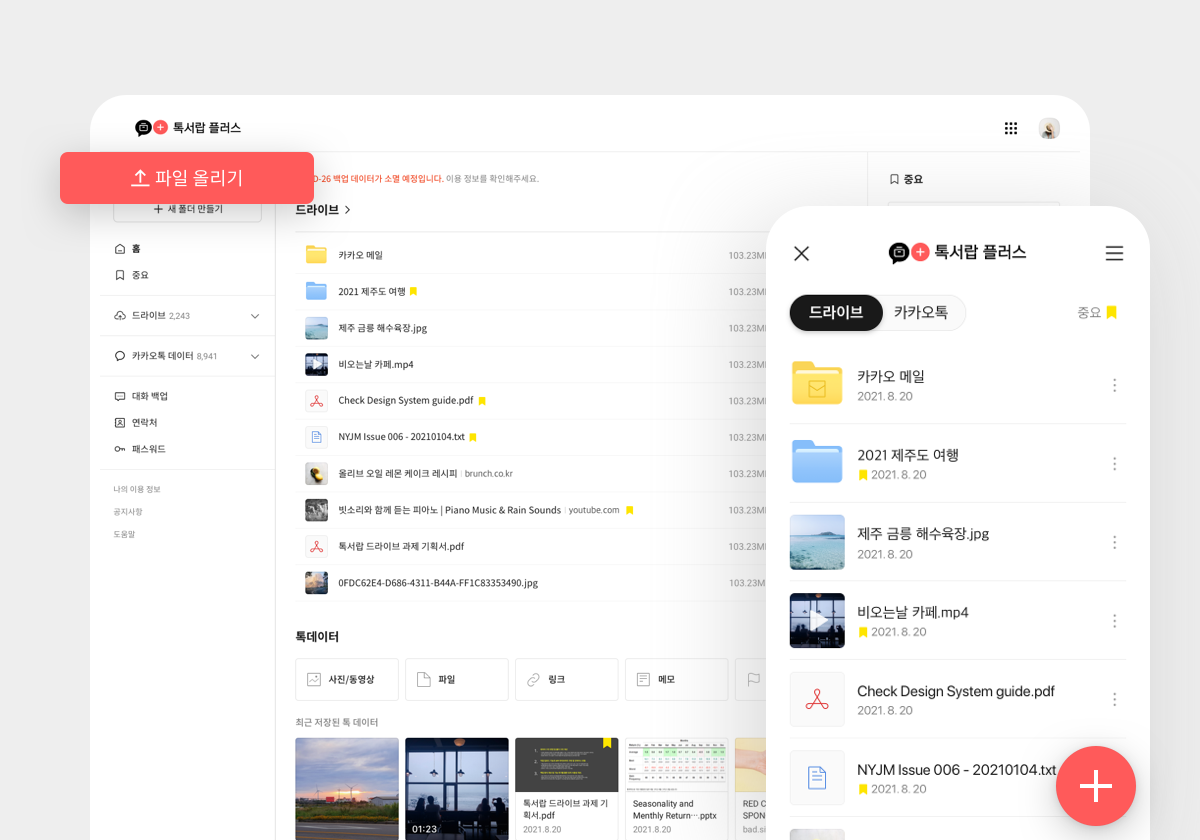The width and height of the screenshot is (1200, 840).
Task: Open more options for 제주 금릉 해수욕장.jpg on mobile
Action: [x=1114, y=542]
